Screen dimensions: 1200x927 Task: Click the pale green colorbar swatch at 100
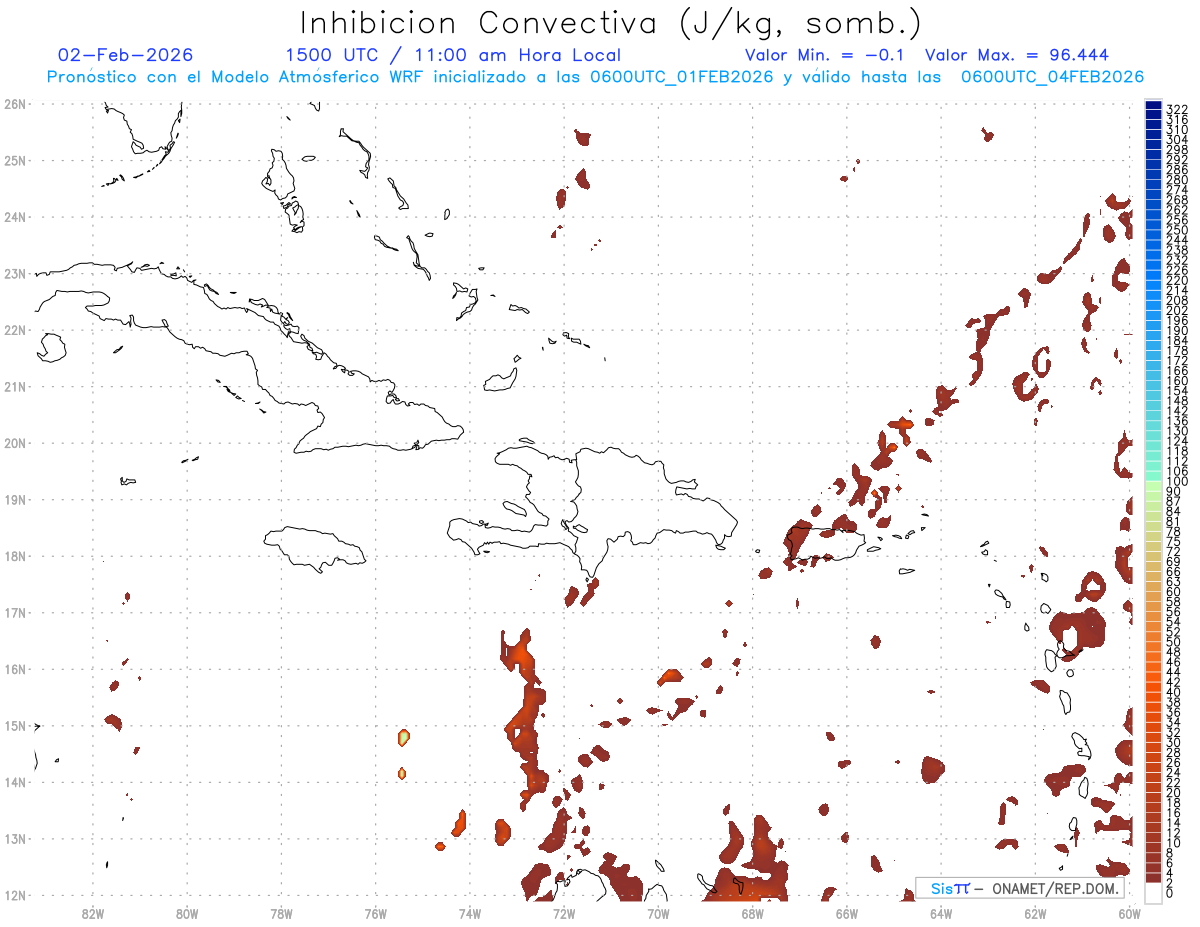pos(1153,484)
